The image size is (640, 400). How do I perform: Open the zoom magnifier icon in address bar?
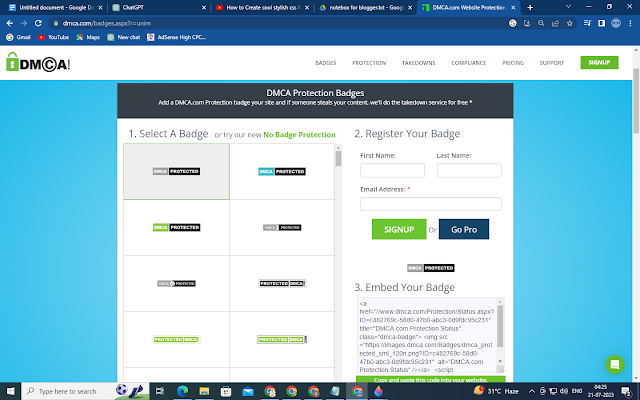click(x=541, y=23)
